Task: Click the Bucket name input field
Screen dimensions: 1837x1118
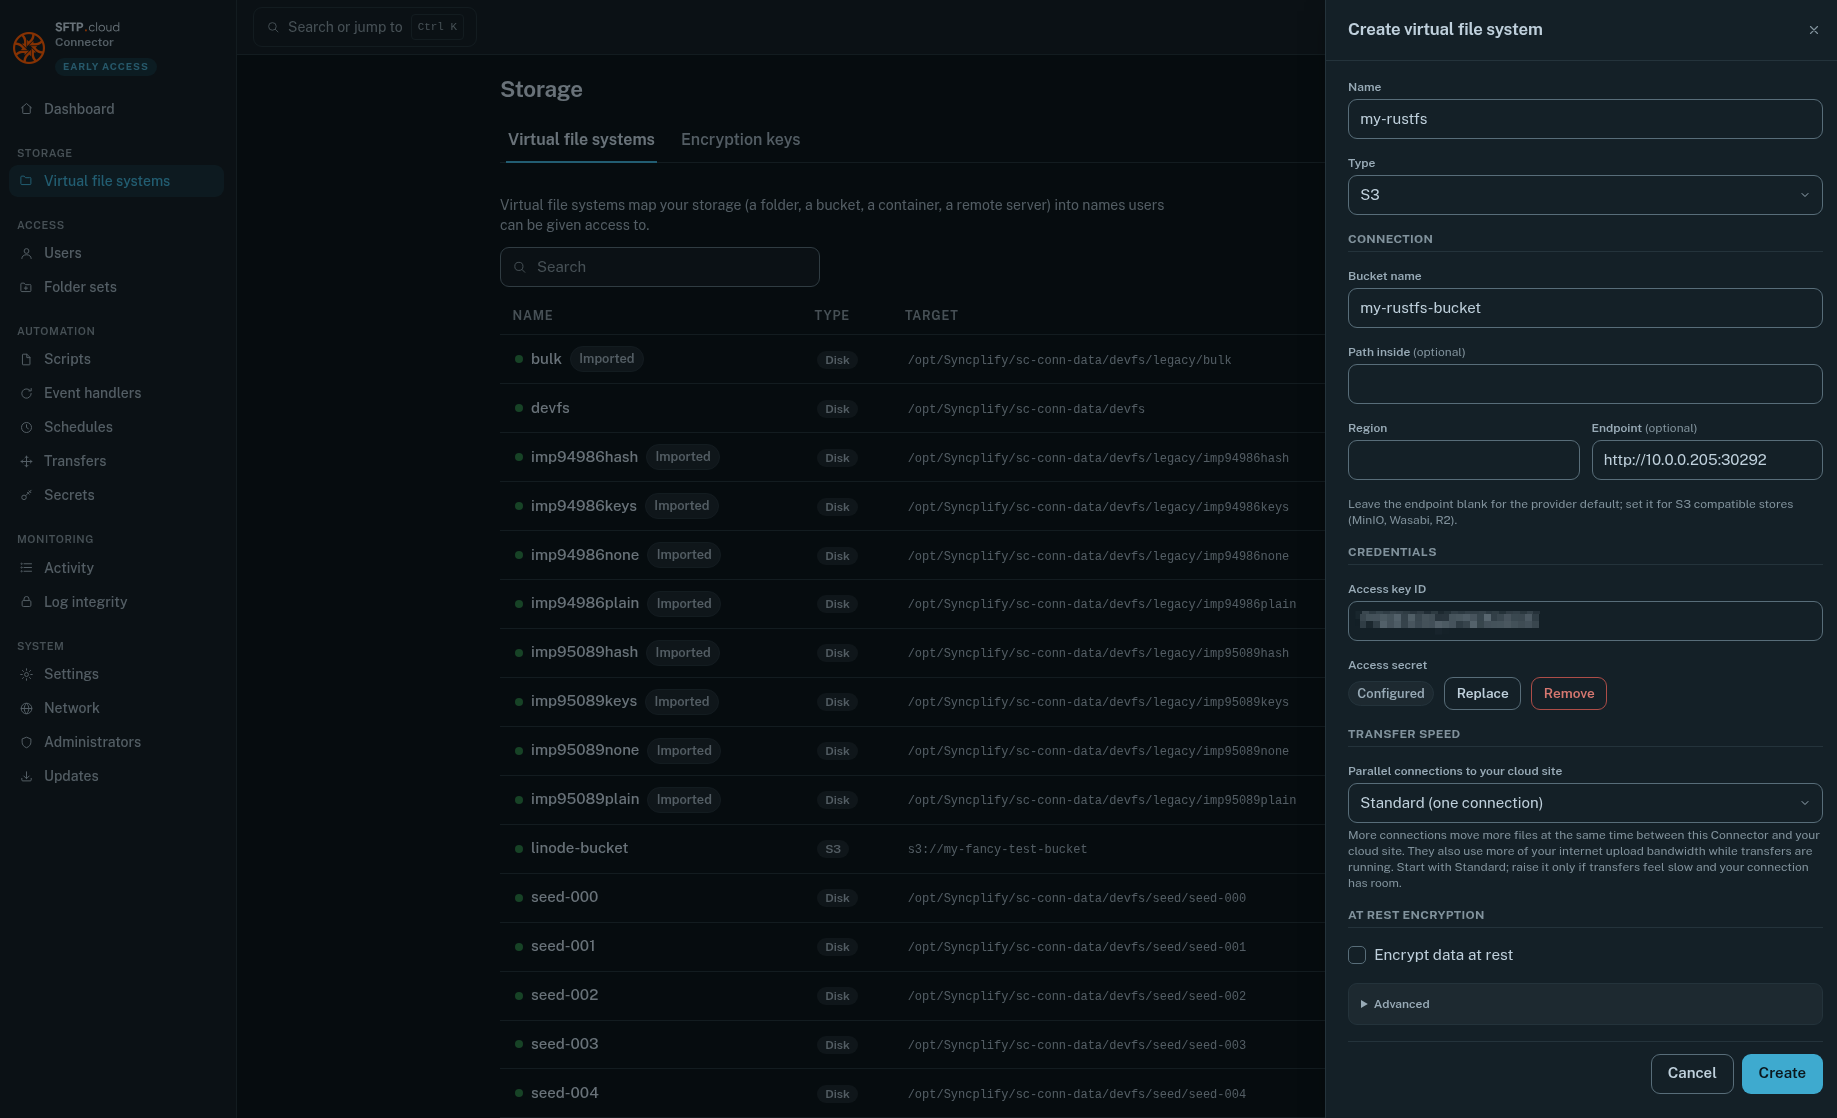Action: pyautogui.click(x=1585, y=308)
